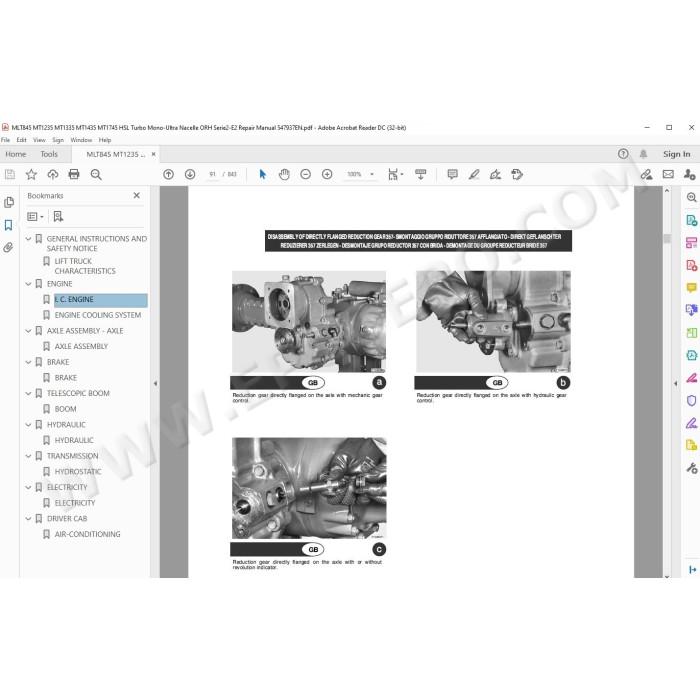Switch to Home tab
This screenshot has height=700, width=700.
coord(16,154)
